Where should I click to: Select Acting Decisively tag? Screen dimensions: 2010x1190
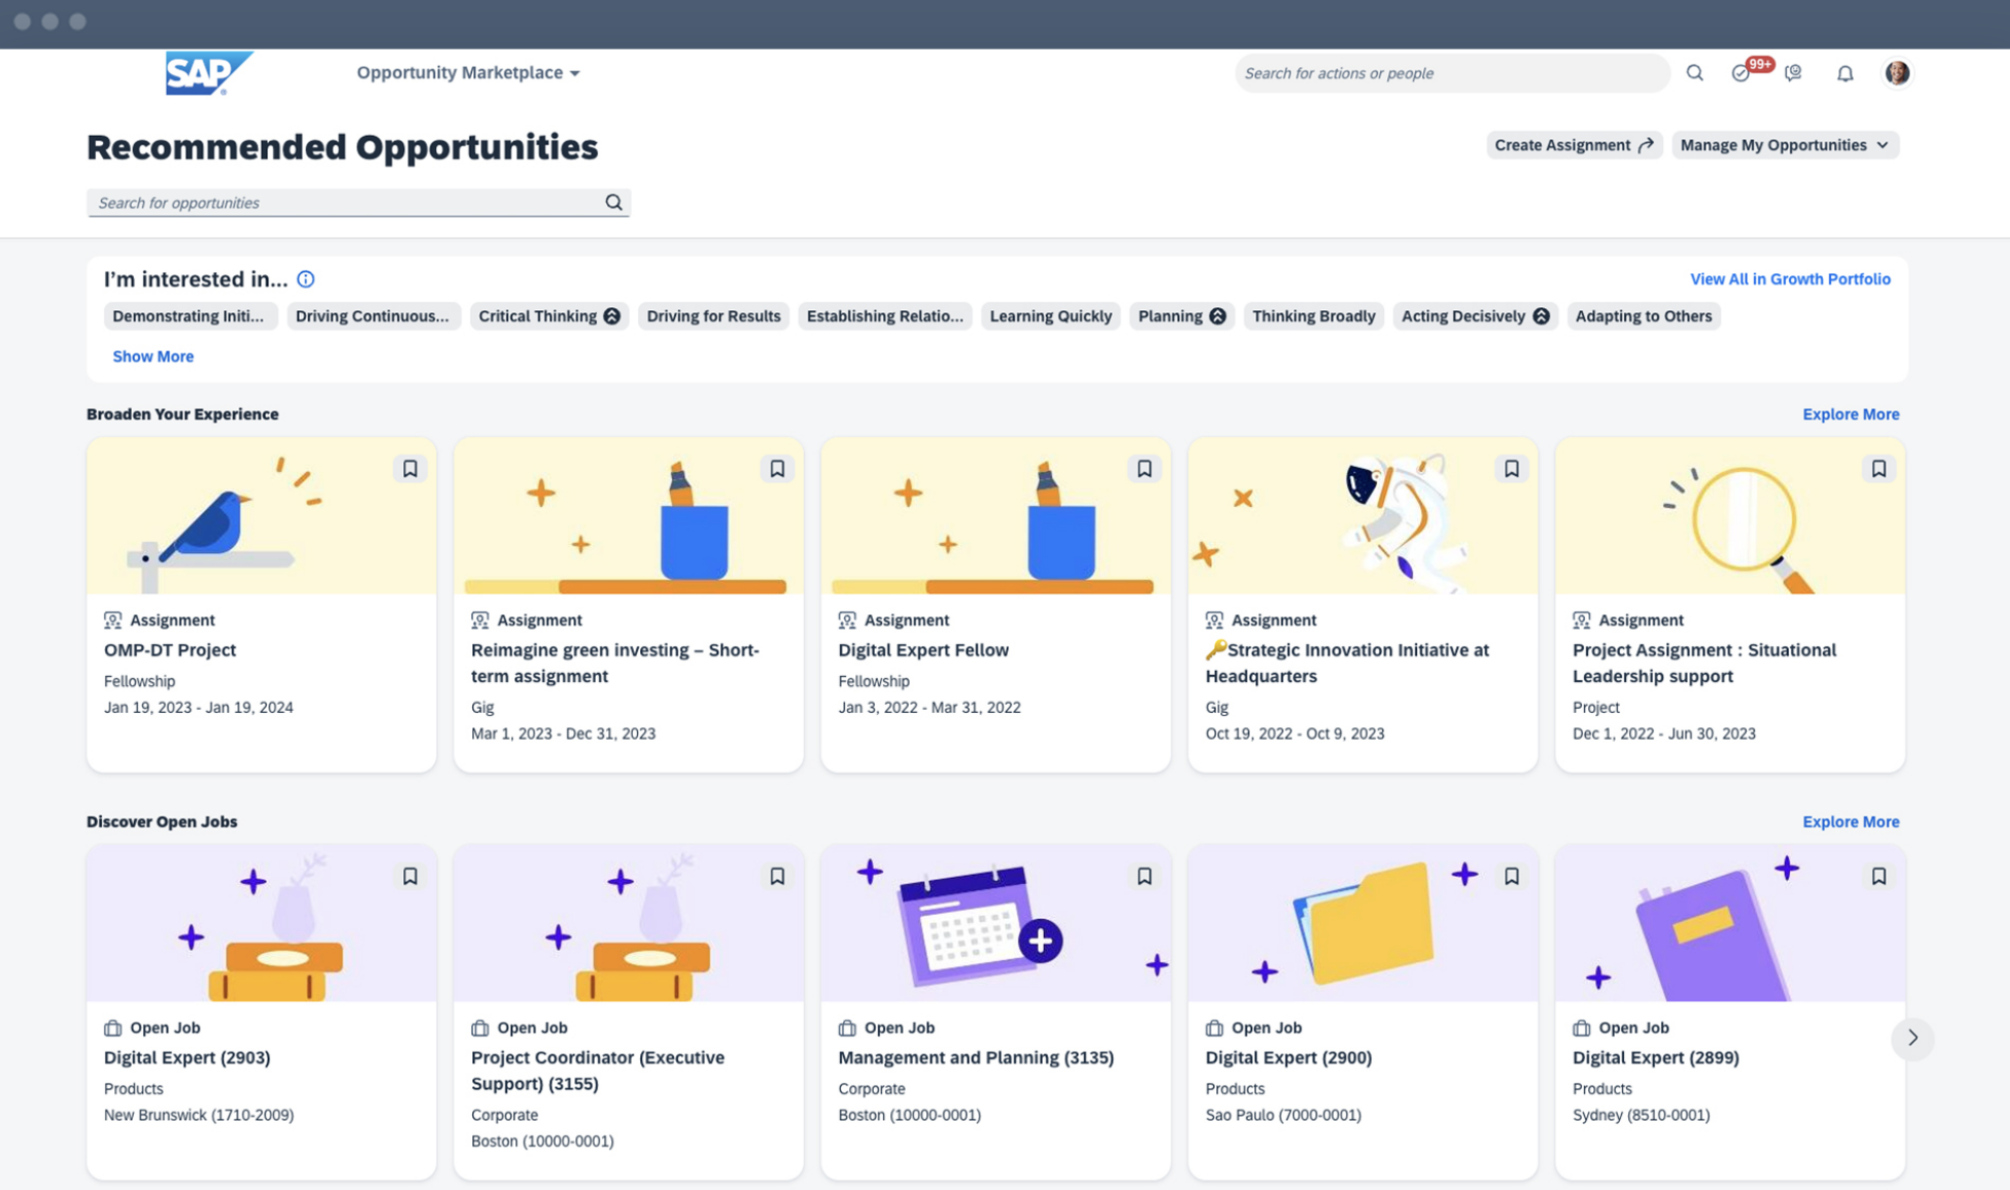[x=1475, y=316]
